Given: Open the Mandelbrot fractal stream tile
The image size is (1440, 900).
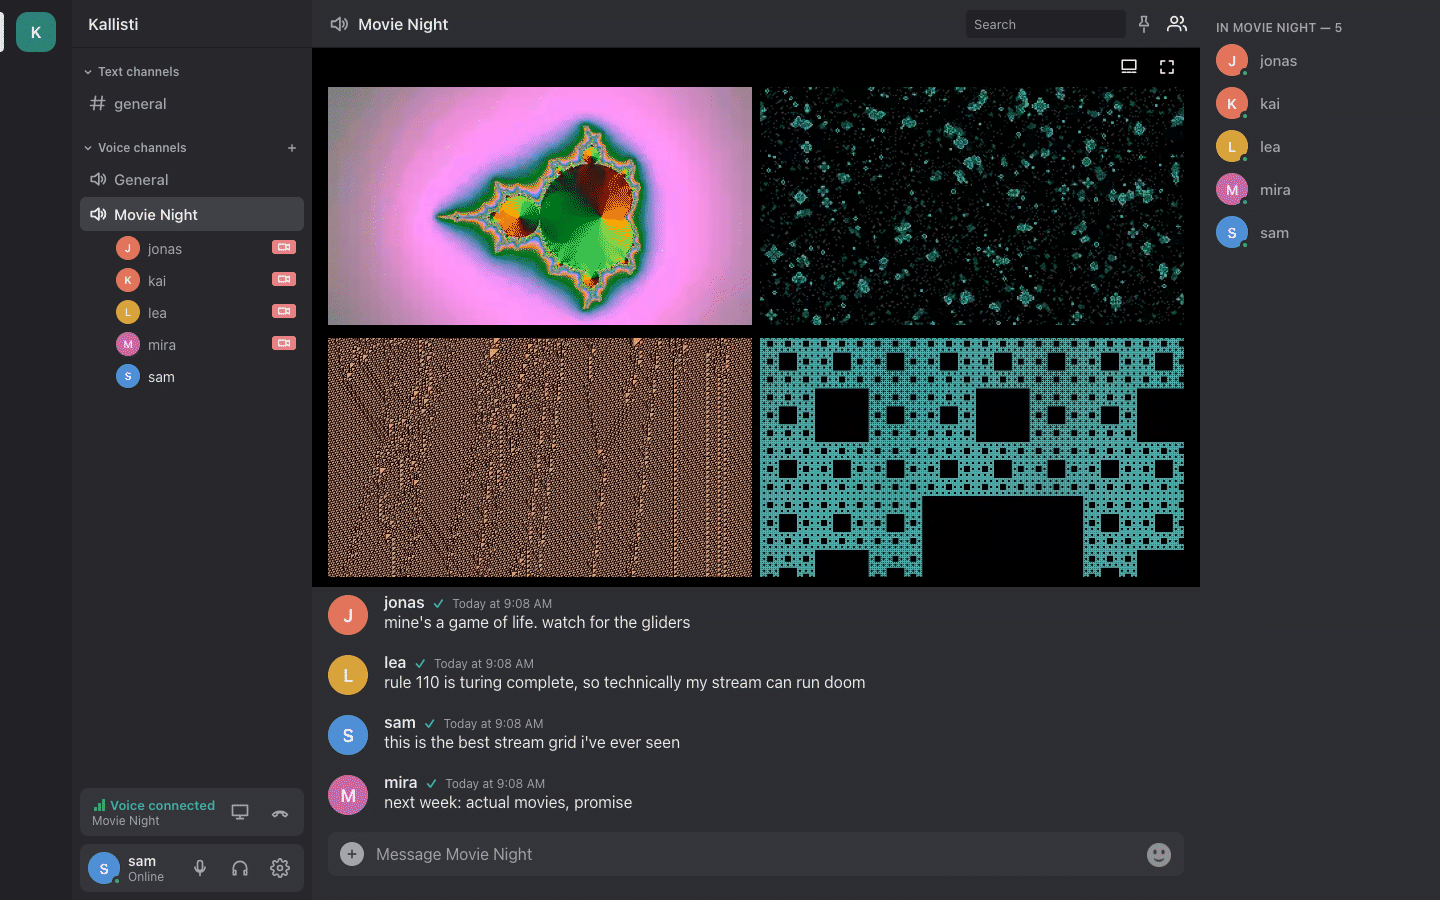Looking at the screenshot, I should 540,206.
